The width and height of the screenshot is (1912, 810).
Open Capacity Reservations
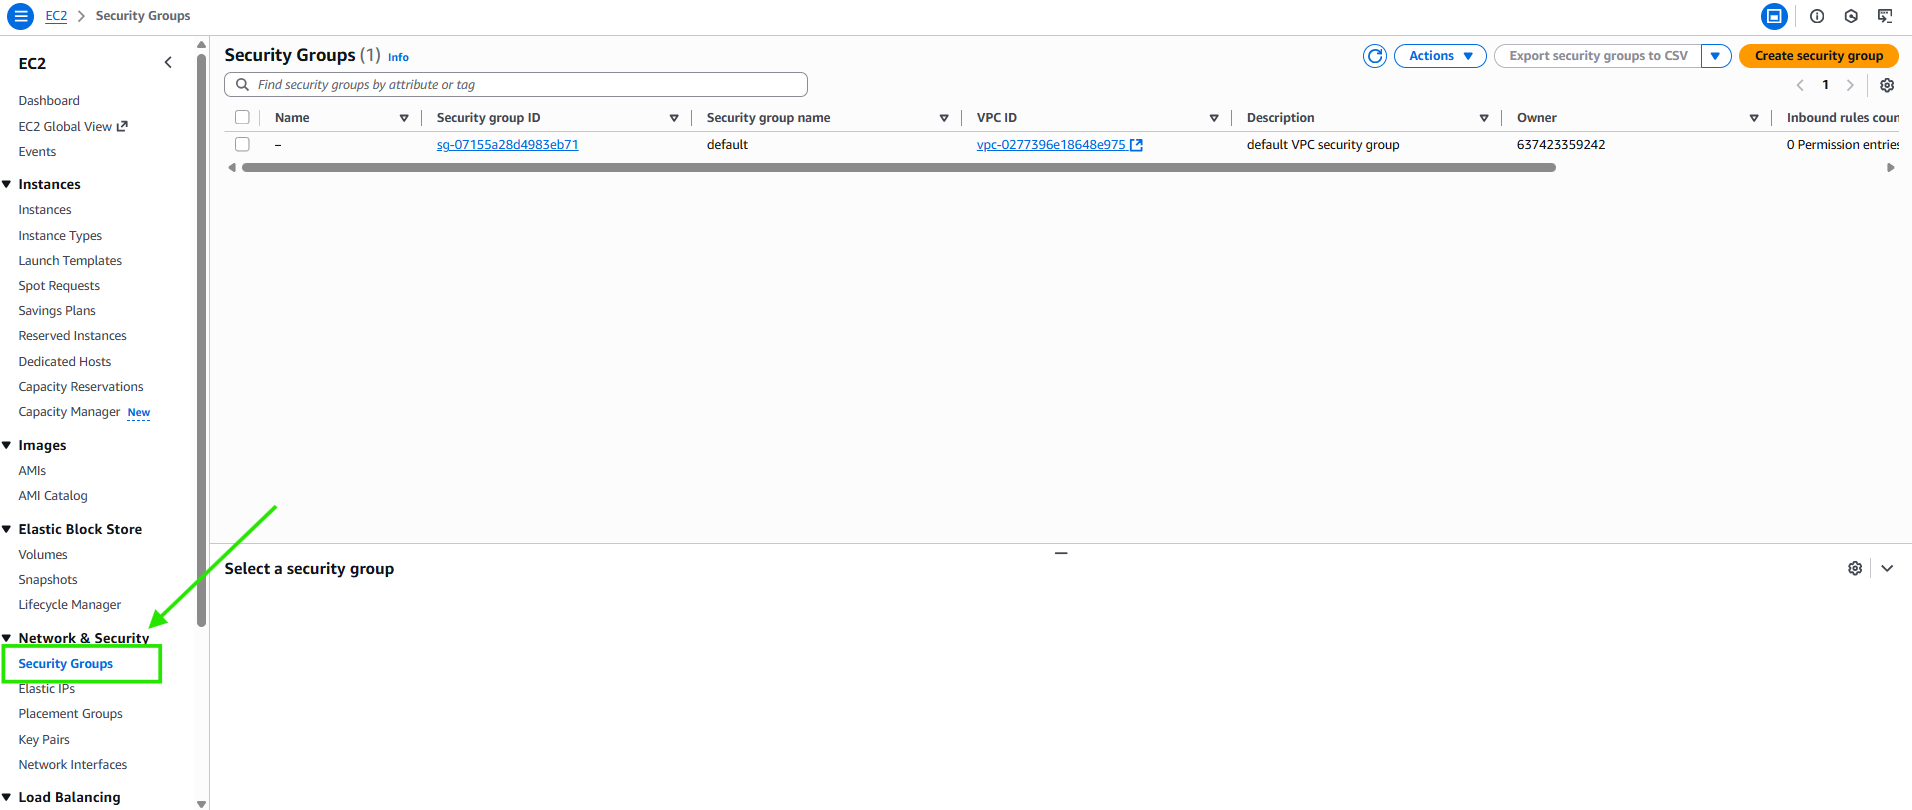[x=81, y=387]
